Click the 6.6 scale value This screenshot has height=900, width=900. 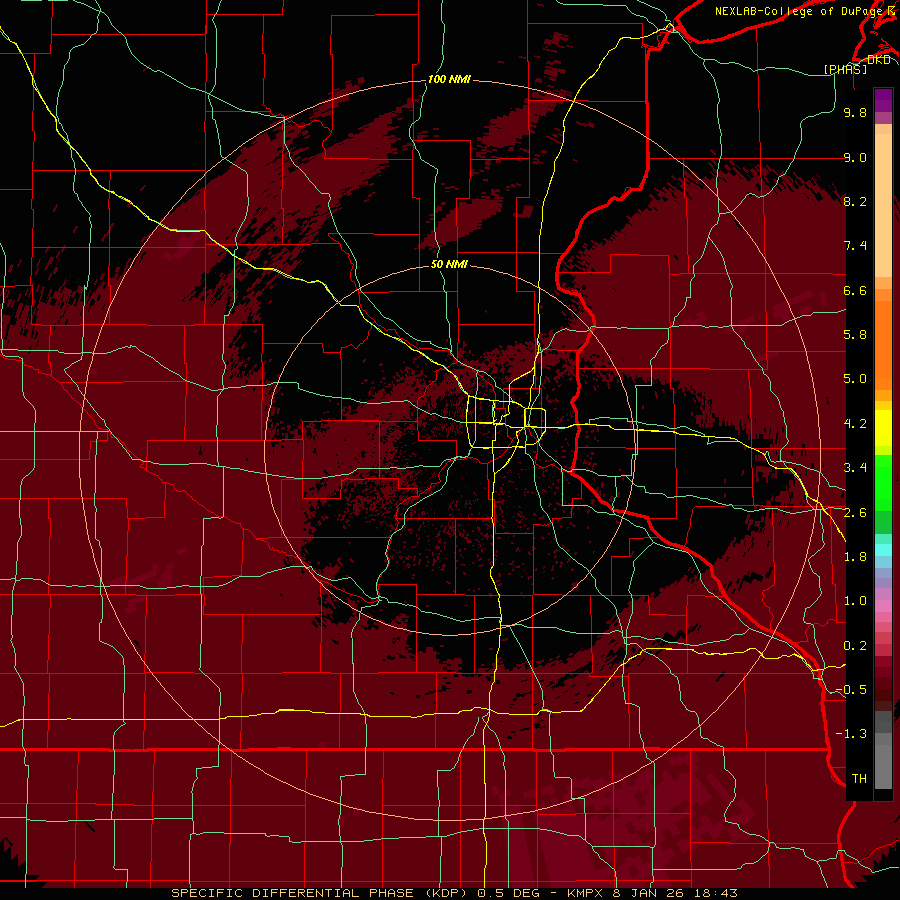tap(855, 290)
